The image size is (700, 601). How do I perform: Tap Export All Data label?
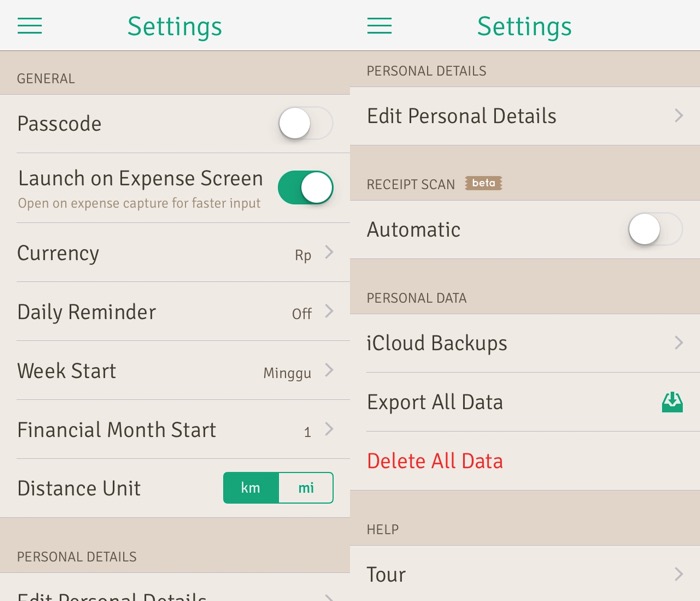point(435,402)
